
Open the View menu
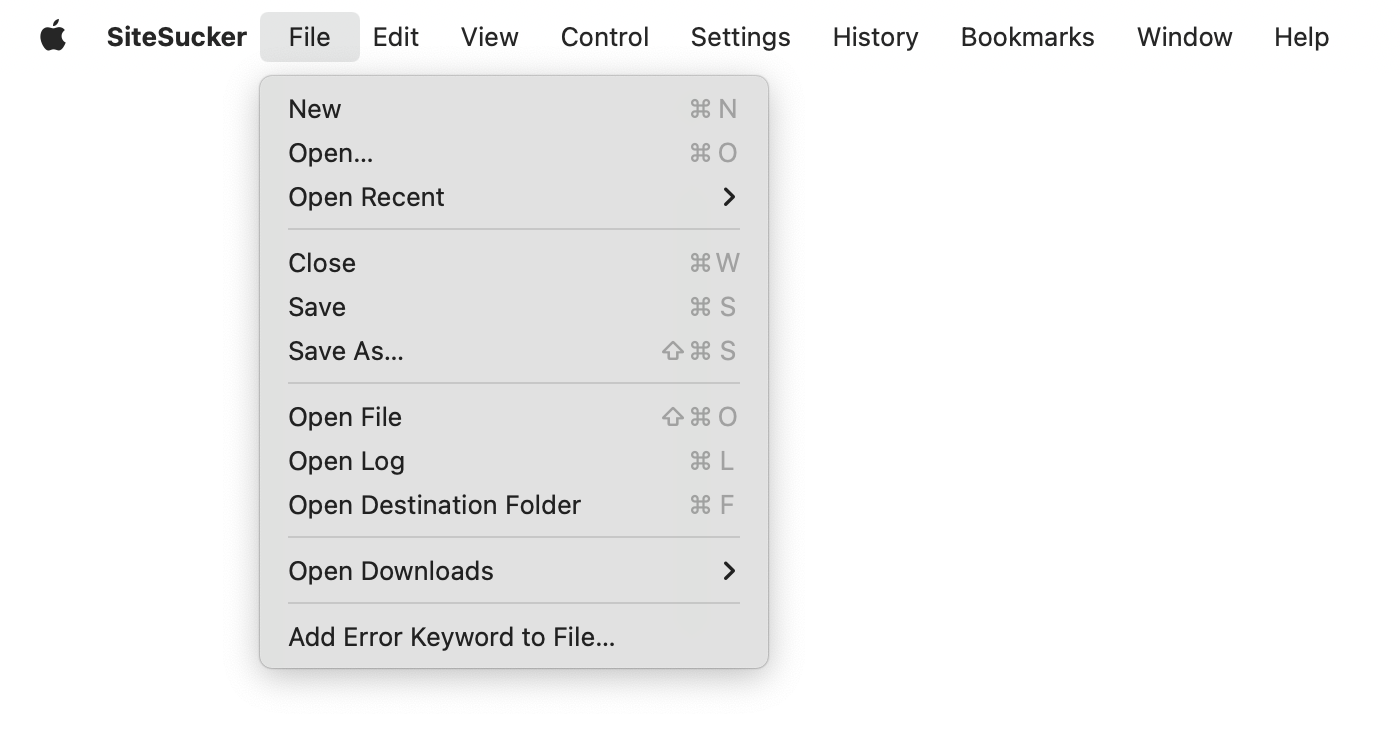coord(489,36)
